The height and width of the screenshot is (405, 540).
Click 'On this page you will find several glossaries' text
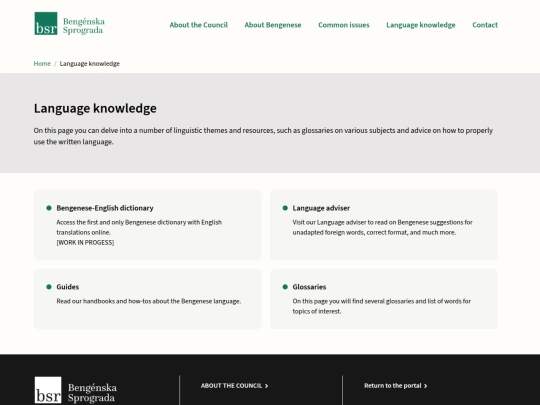point(382,306)
